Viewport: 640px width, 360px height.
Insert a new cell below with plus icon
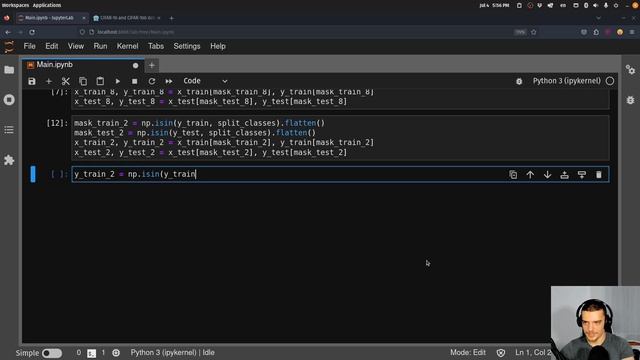(x=49, y=81)
